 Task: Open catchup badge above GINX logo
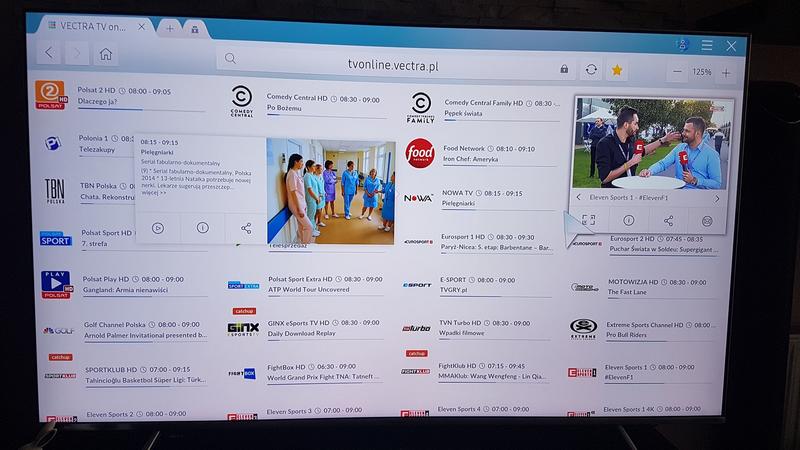click(x=244, y=311)
